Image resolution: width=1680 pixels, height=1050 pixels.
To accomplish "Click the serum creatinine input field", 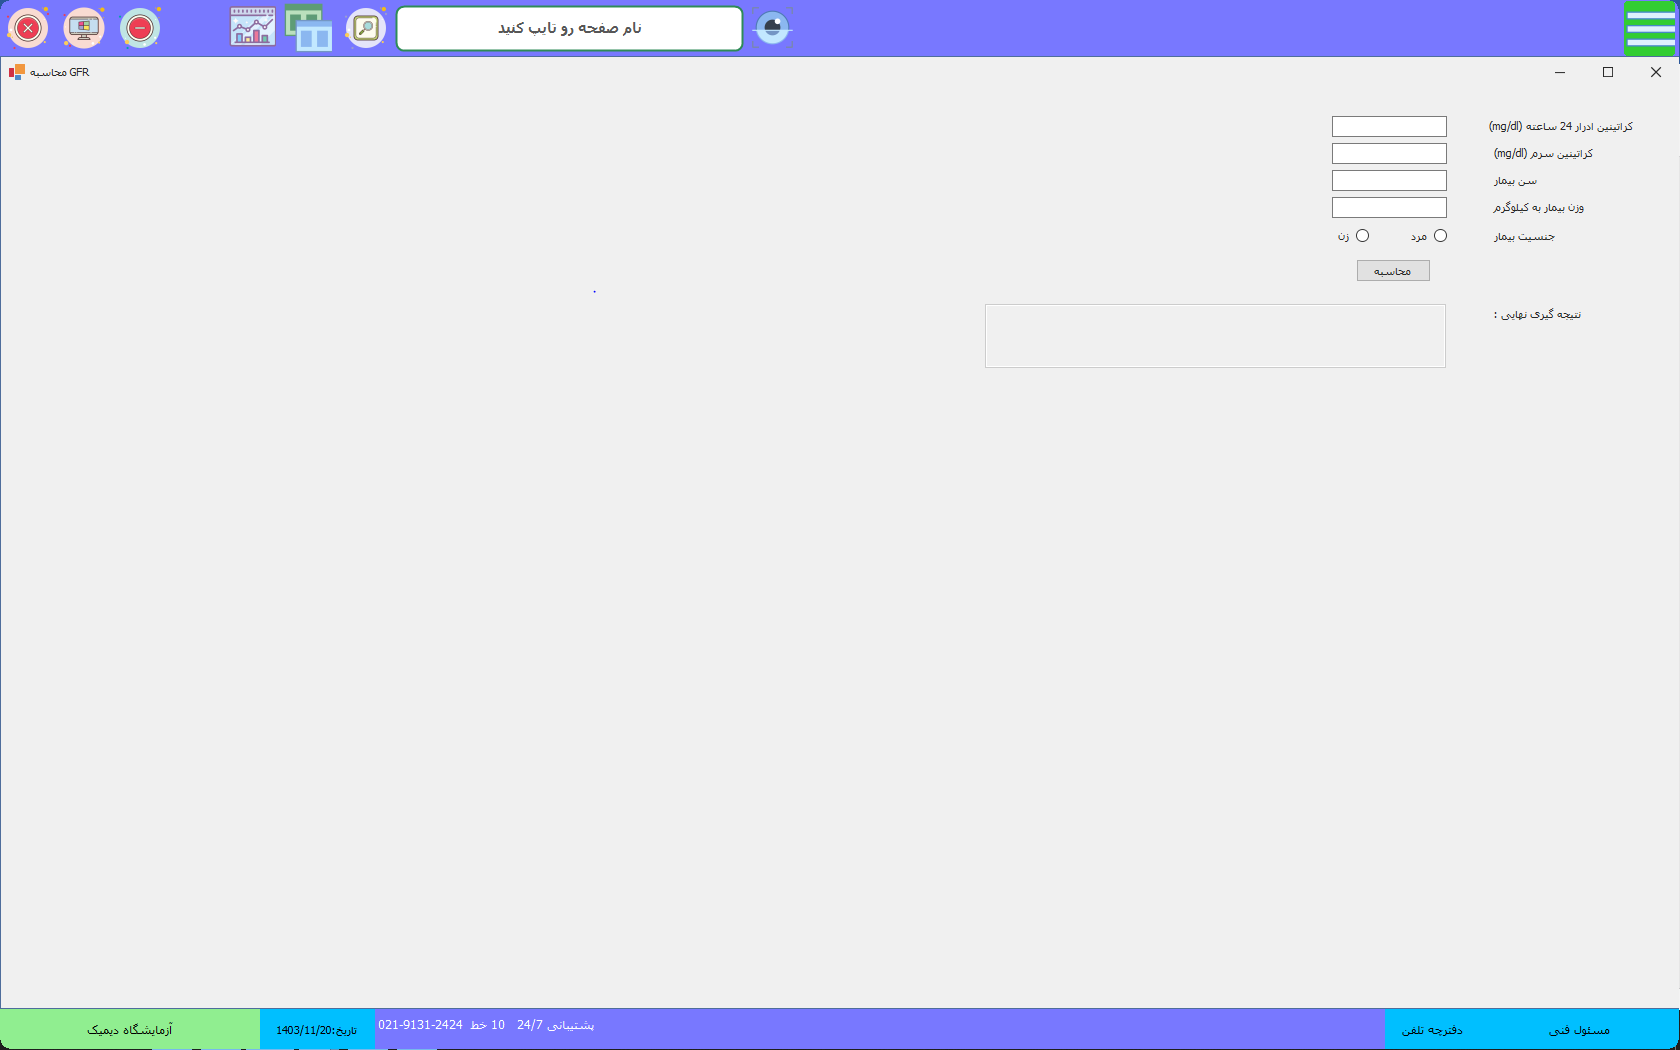I will [1389, 154].
